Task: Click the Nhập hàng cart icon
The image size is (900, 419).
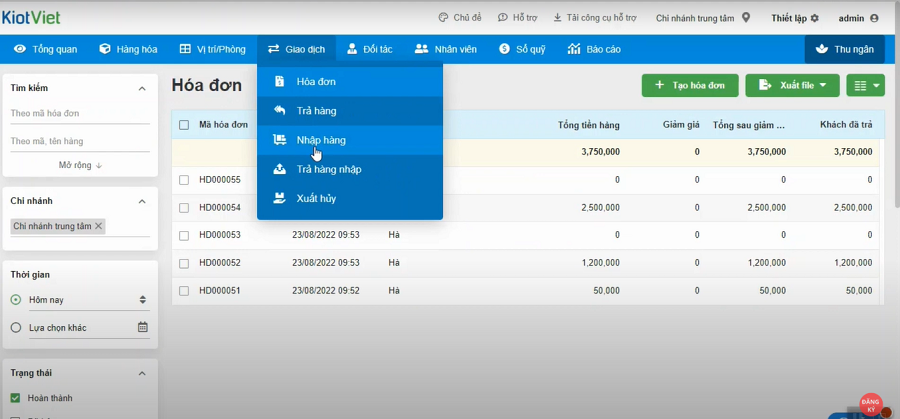Action: coord(280,140)
